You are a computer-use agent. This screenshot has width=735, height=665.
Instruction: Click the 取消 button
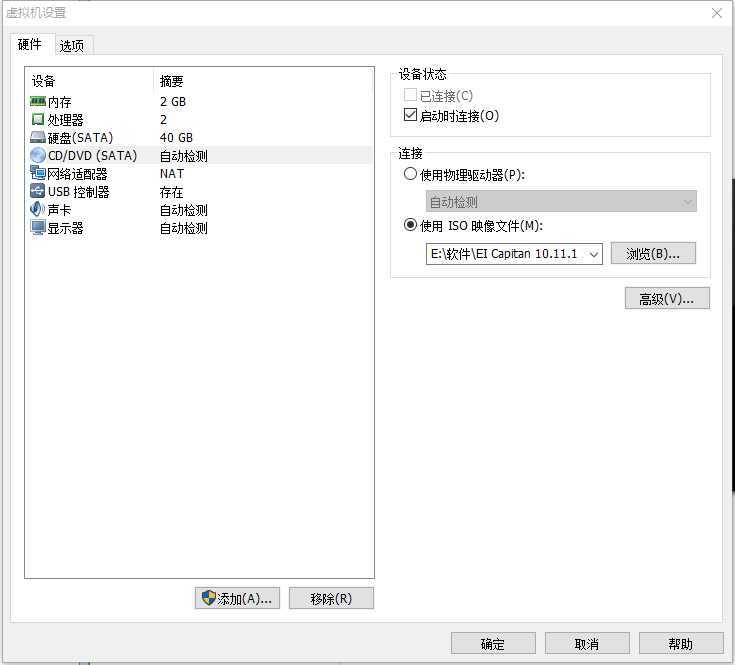tap(587, 643)
